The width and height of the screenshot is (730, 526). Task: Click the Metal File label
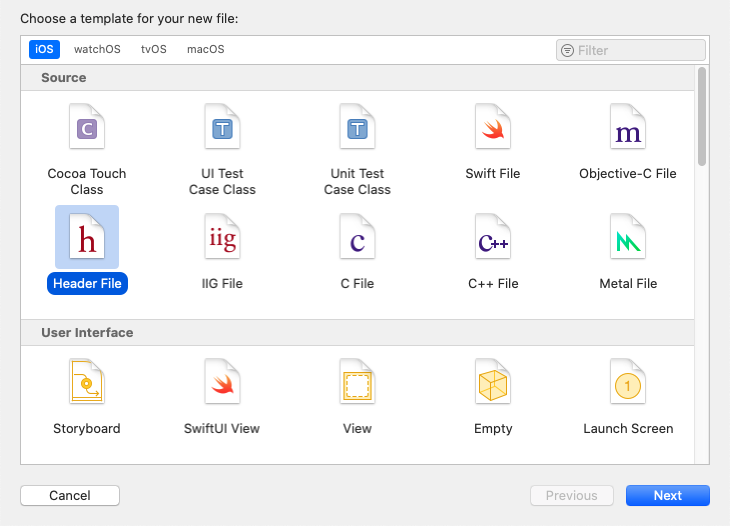[x=628, y=283]
